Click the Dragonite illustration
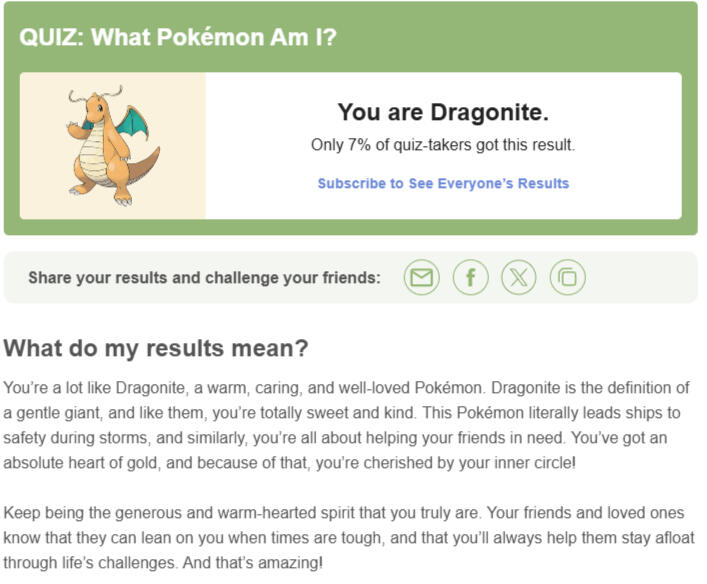 [x=112, y=146]
